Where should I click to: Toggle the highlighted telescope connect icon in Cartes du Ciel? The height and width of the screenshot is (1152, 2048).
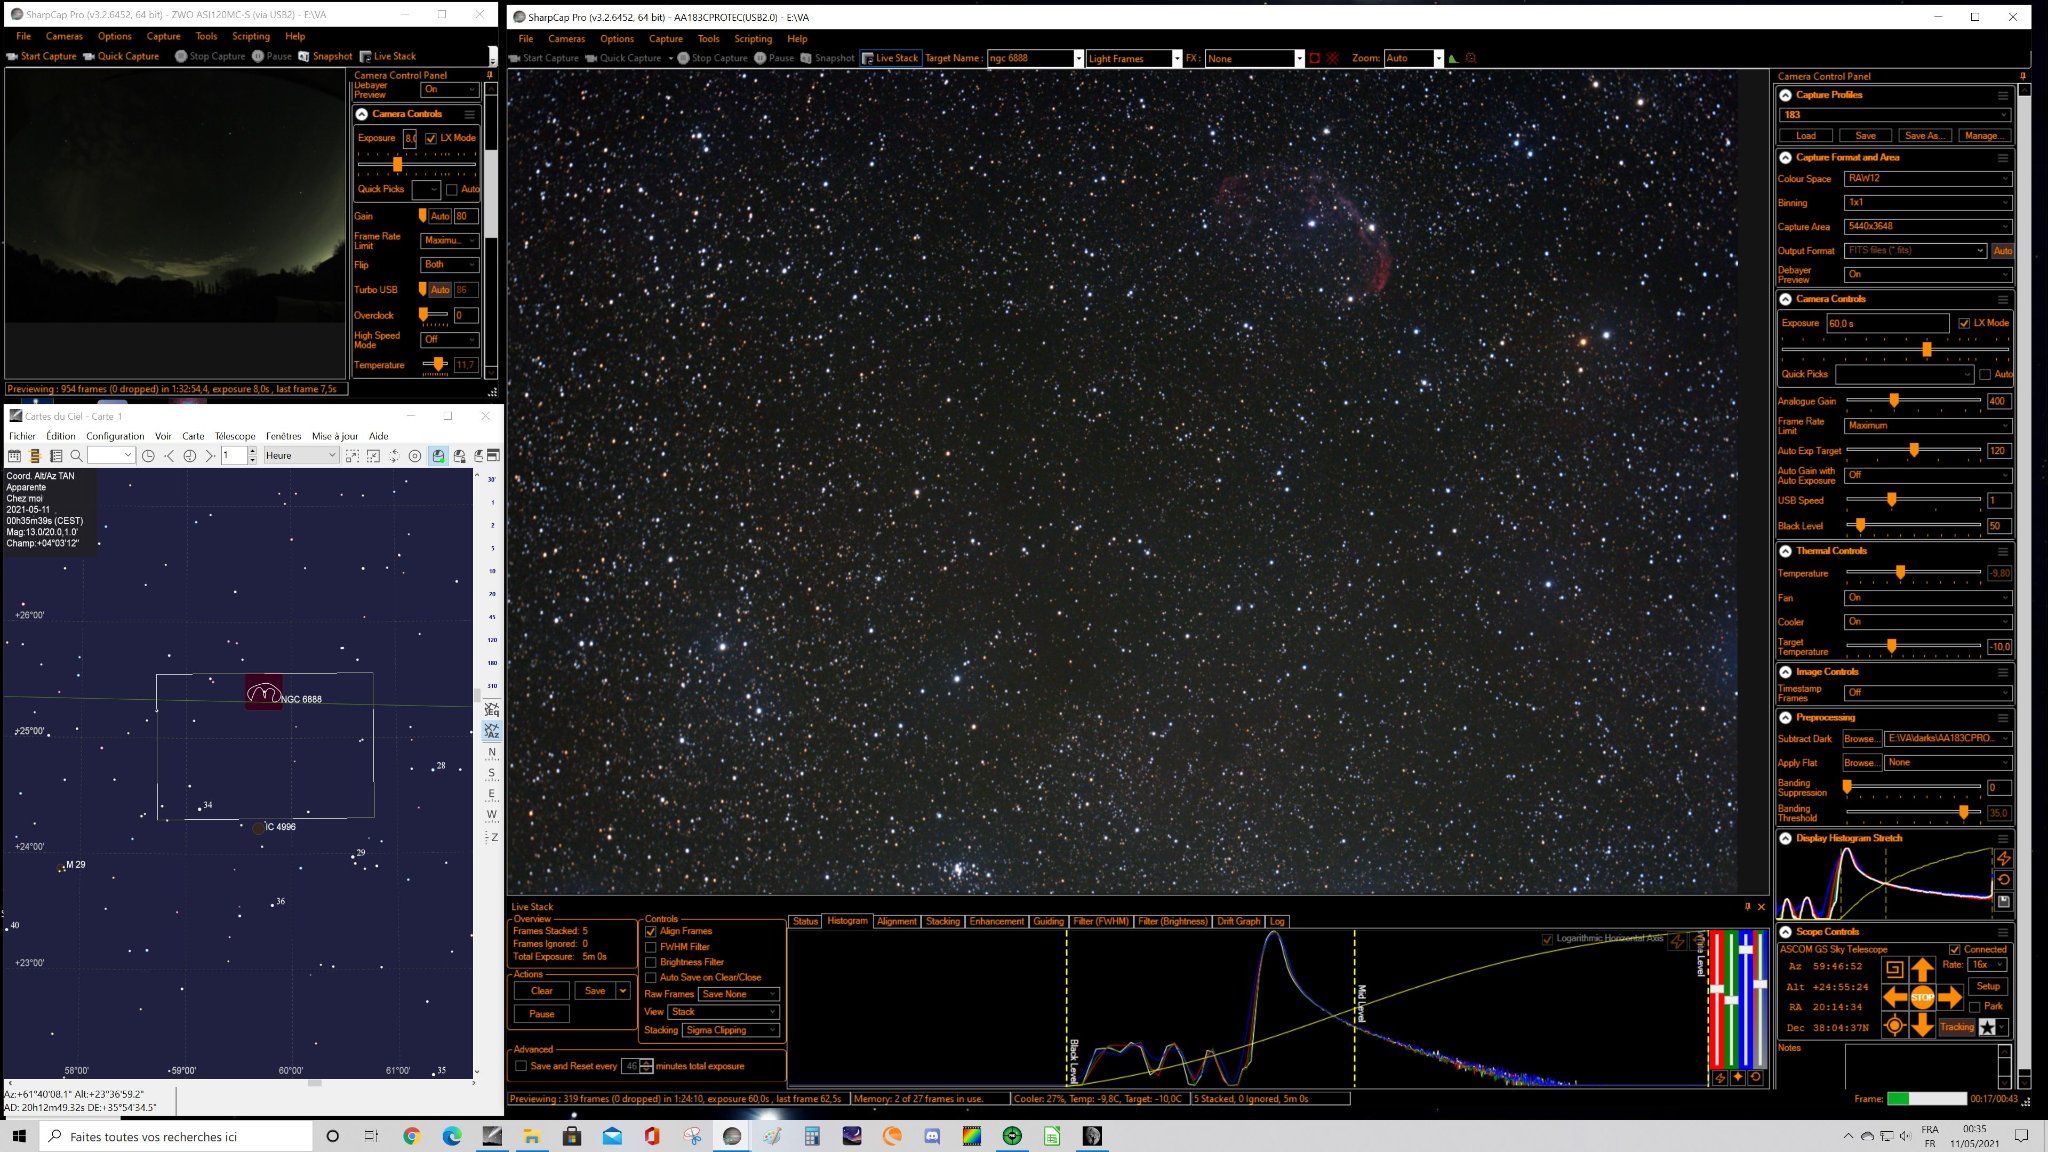coord(438,456)
